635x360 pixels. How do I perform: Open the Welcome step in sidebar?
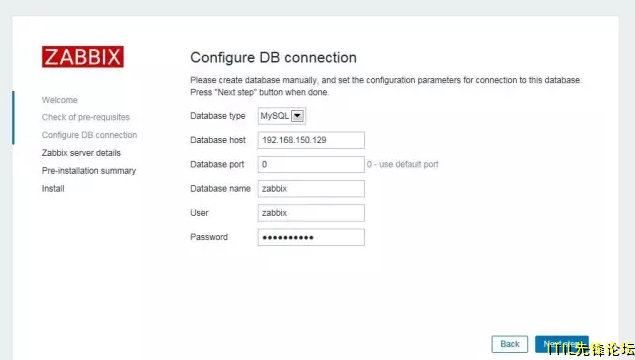coord(60,100)
